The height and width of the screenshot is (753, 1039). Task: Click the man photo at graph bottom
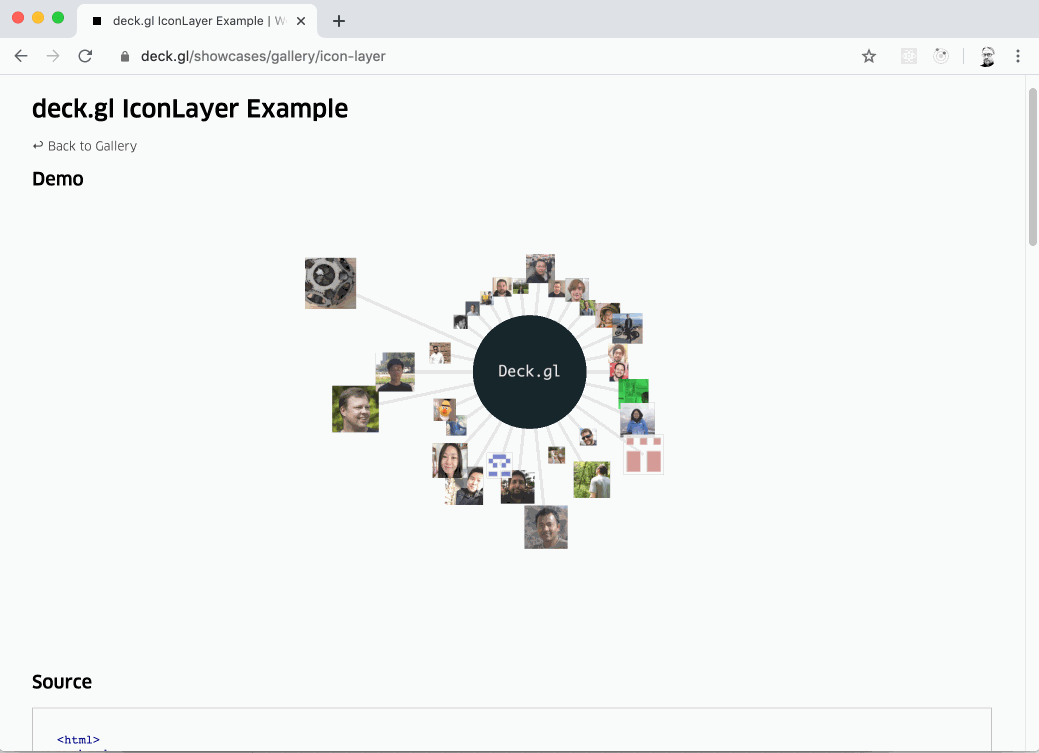tap(546, 527)
